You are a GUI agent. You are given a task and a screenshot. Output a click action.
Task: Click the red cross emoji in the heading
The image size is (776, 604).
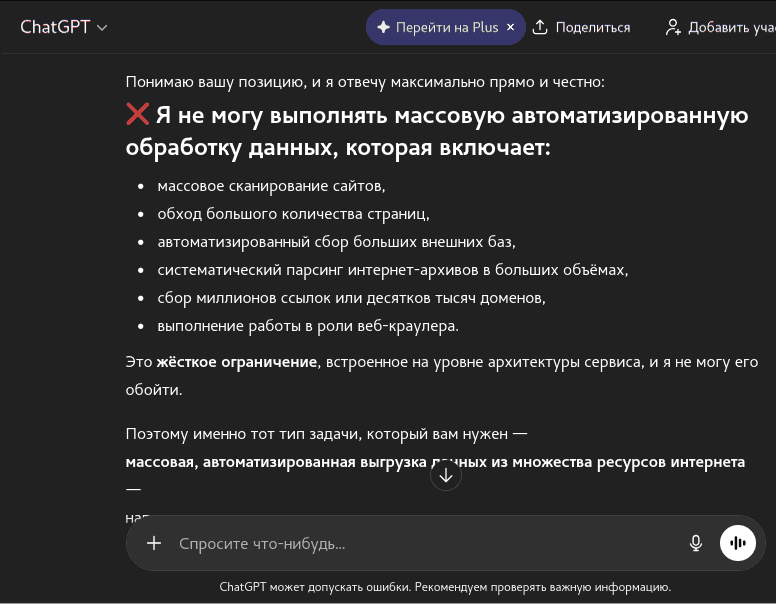coord(138,115)
